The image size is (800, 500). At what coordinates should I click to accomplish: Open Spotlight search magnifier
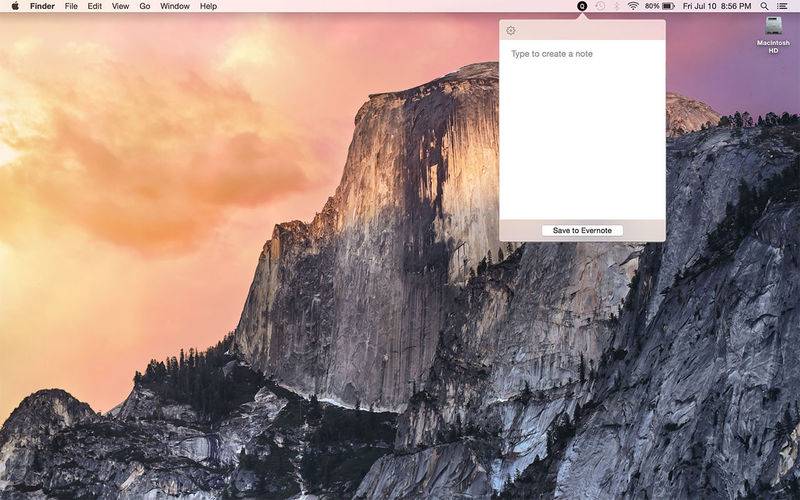coord(764,6)
